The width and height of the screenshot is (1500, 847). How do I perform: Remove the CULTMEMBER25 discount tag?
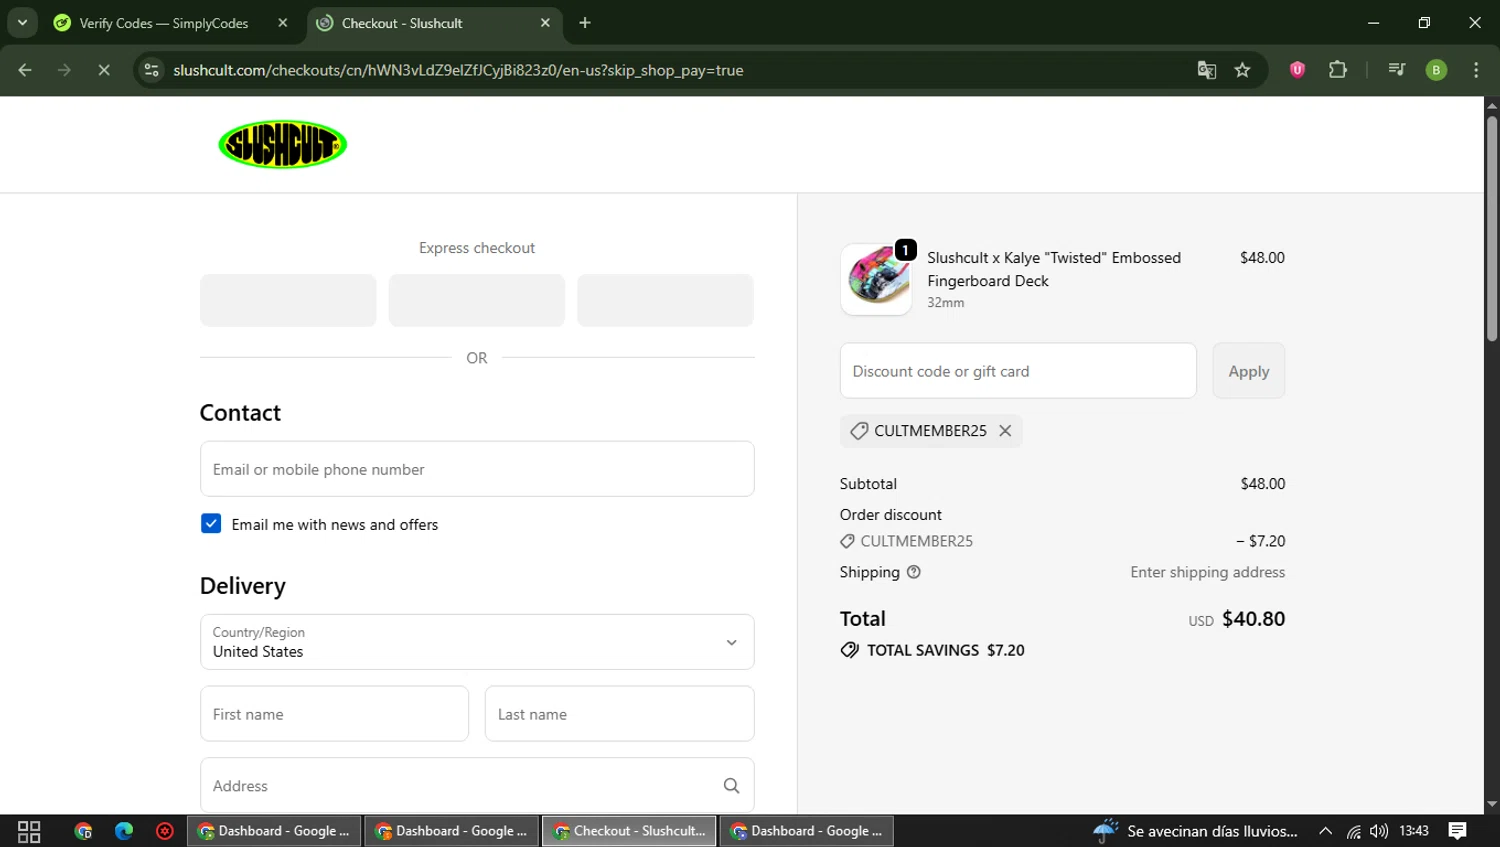(1005, 431)
